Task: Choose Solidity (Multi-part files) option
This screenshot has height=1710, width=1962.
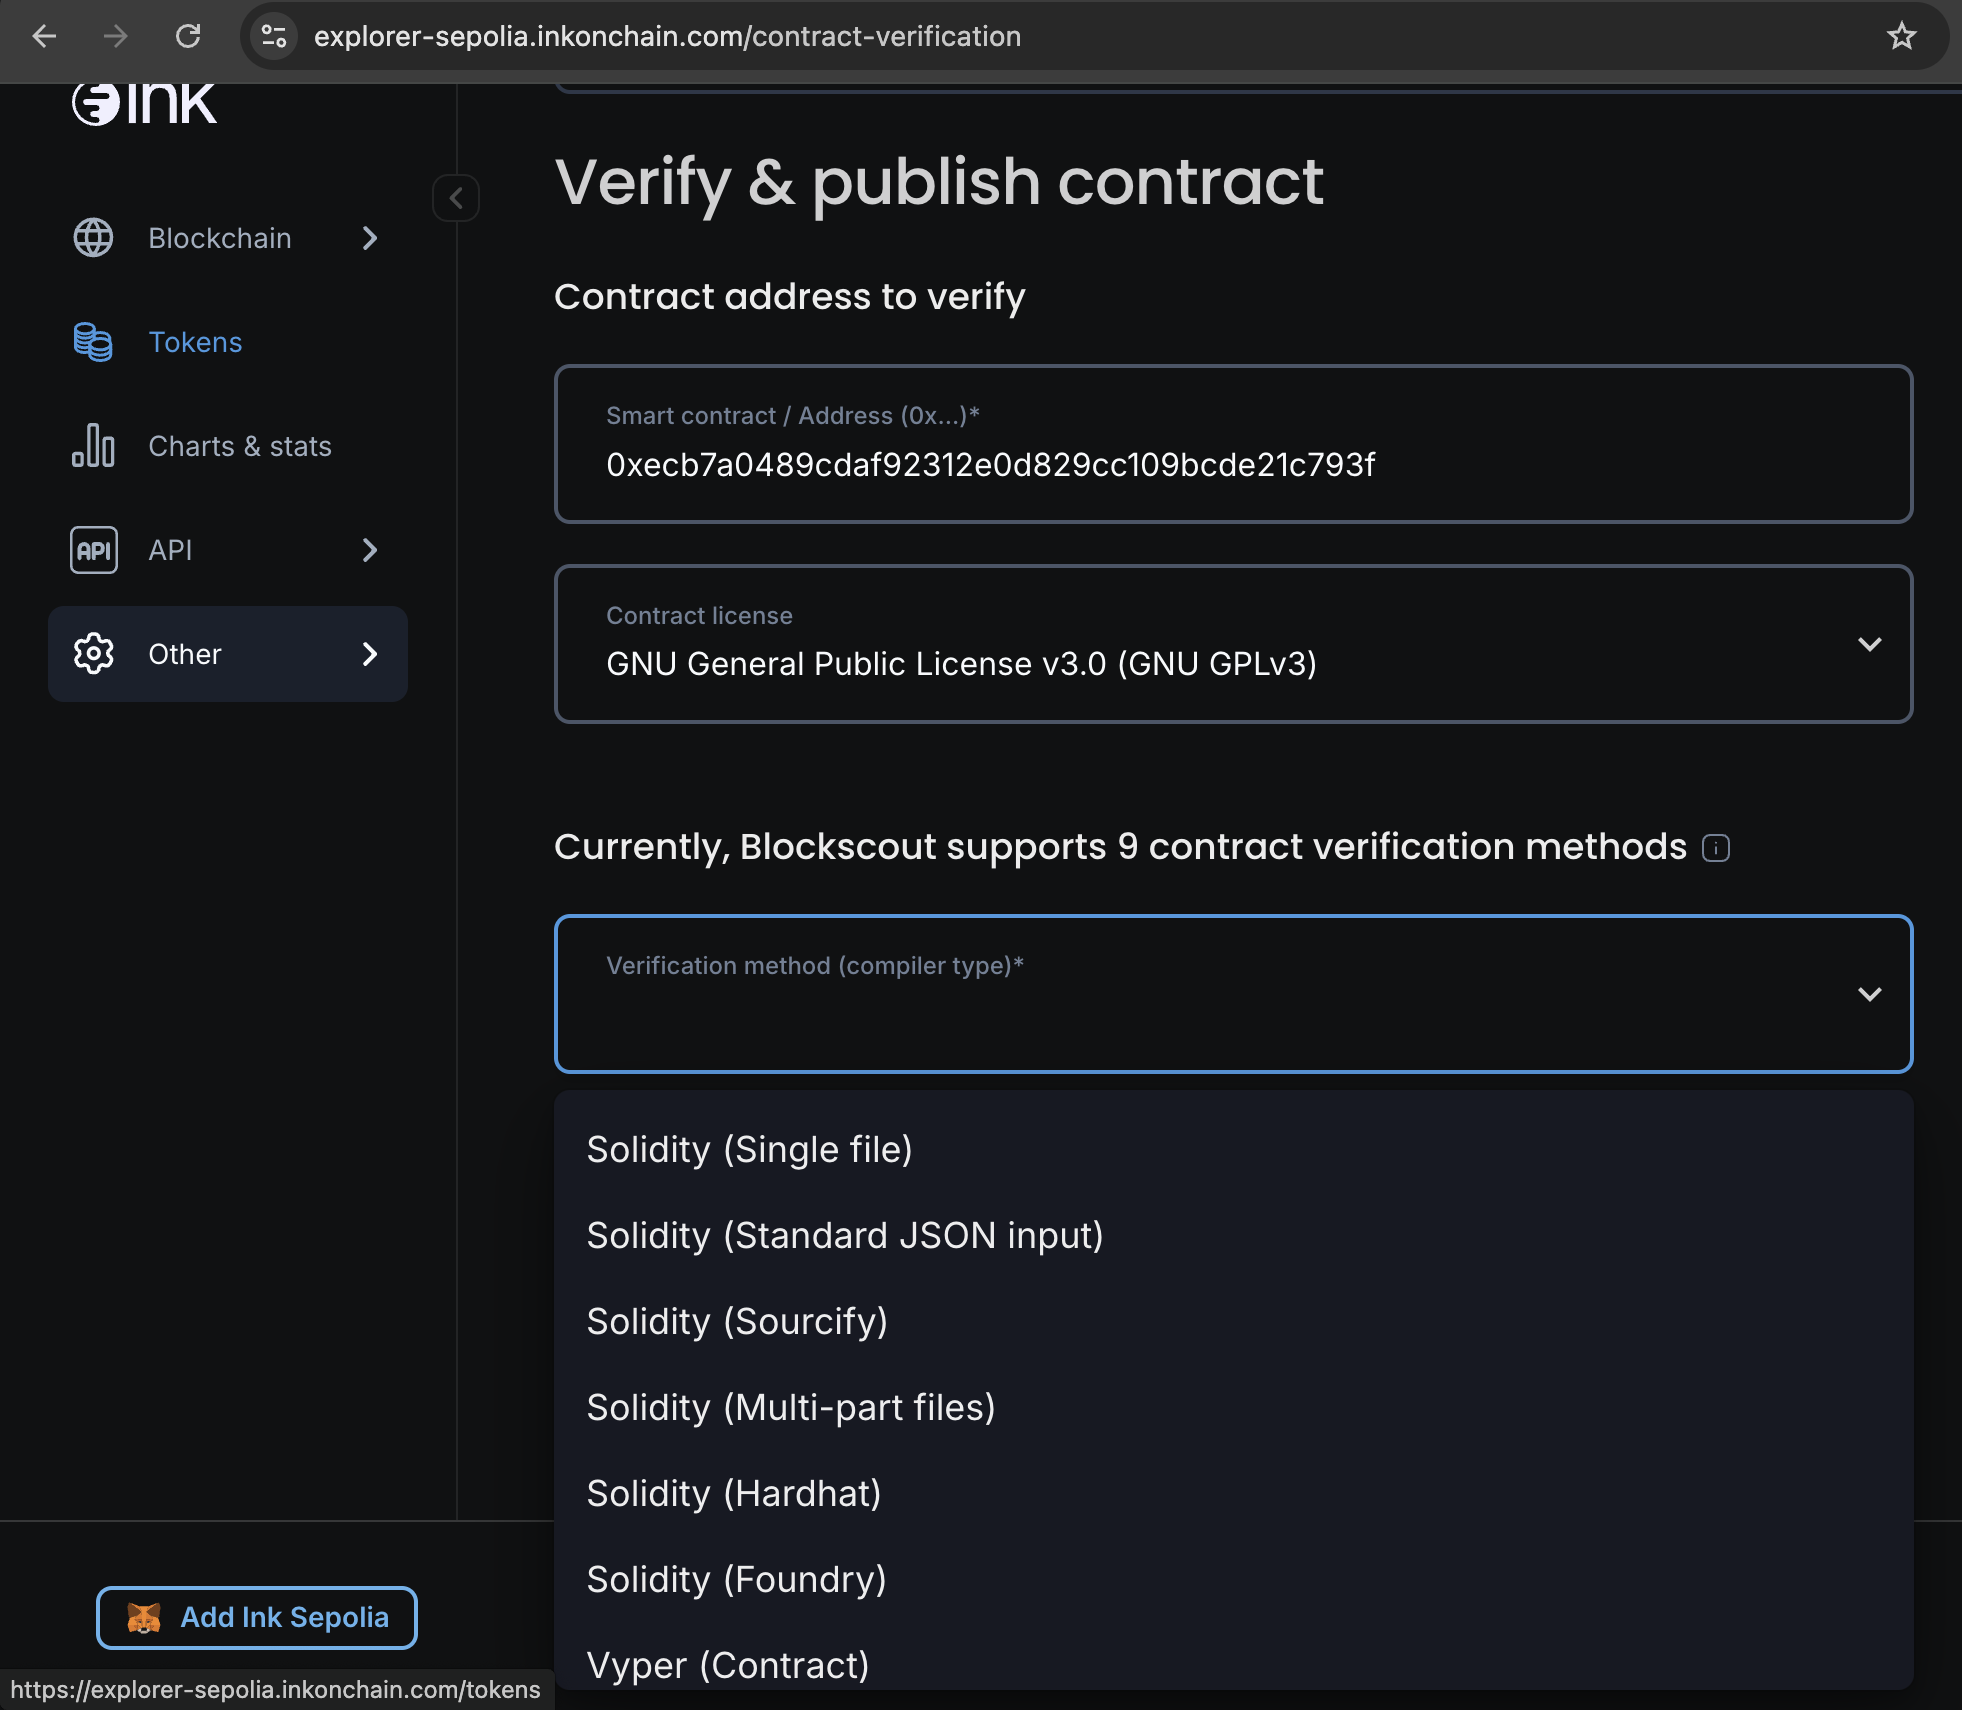Action: 1233,1408
